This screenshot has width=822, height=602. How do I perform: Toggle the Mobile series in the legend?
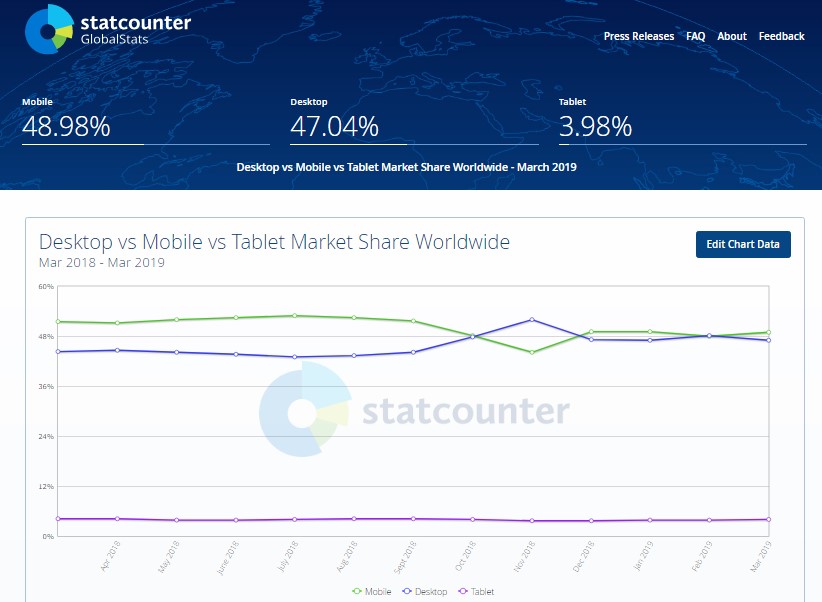tap(372, 592)
